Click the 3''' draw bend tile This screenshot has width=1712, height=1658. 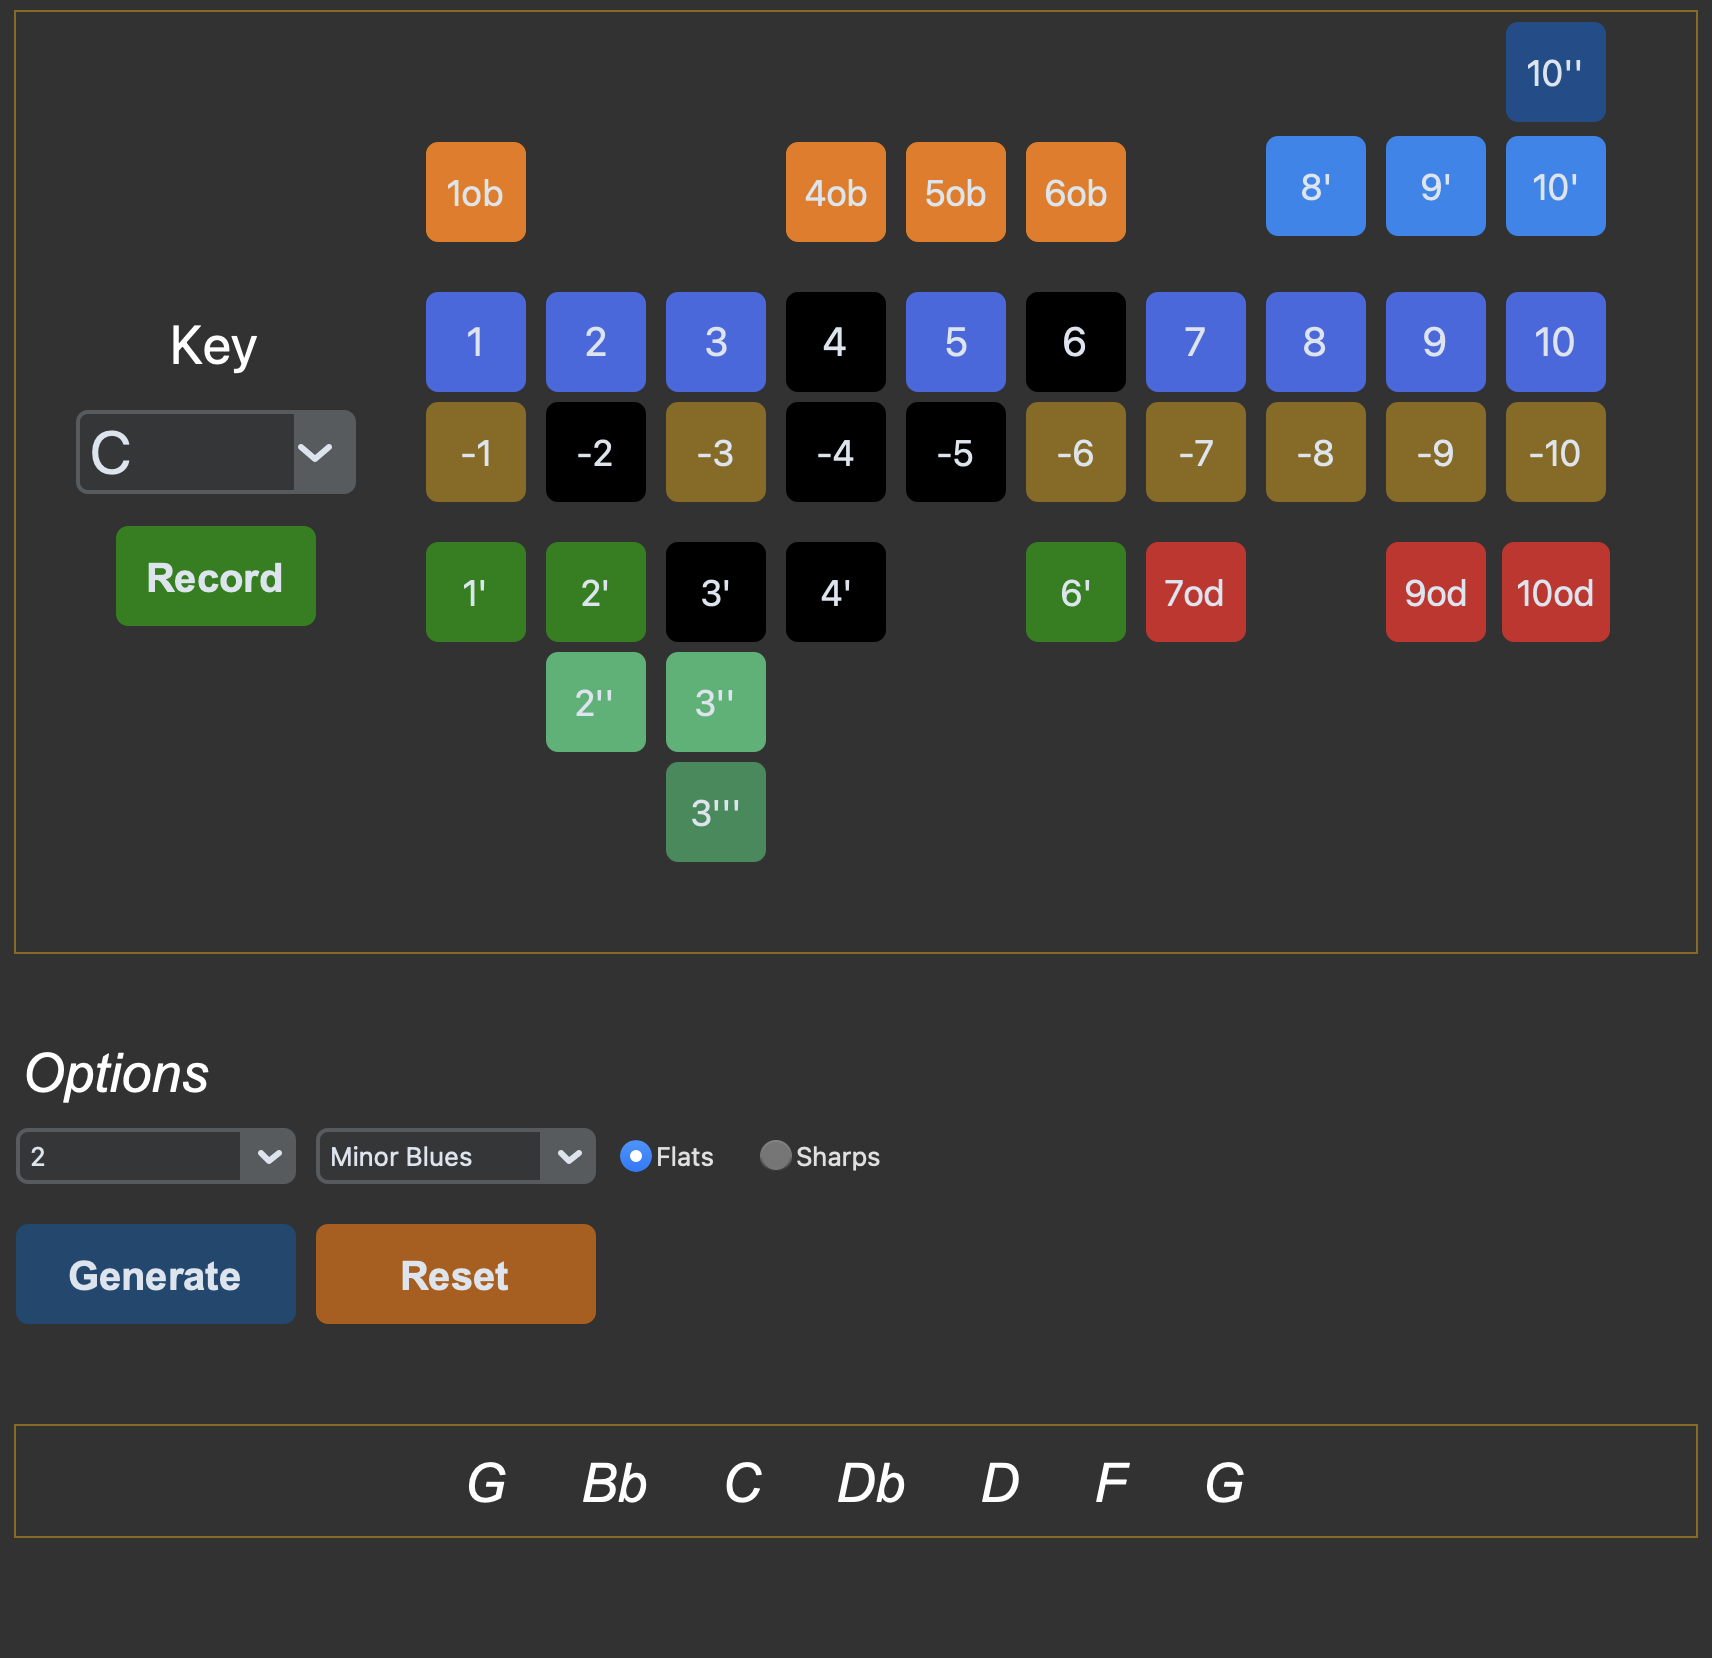click(716, 812)
